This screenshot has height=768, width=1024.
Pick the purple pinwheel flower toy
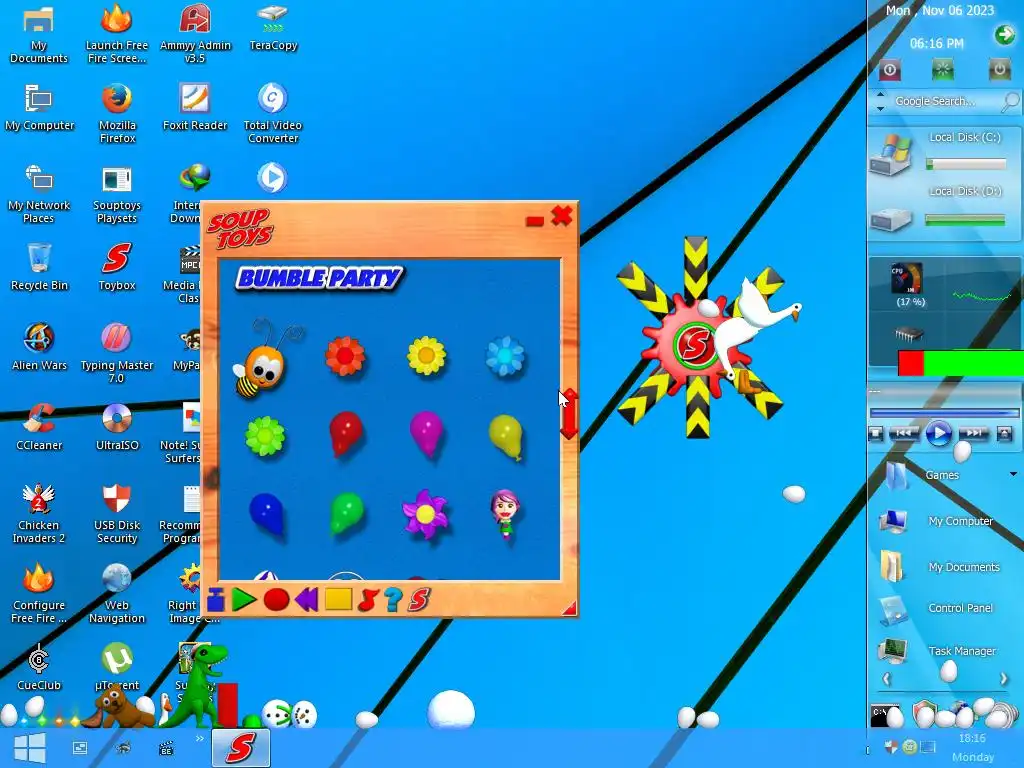tap(425, 514)
